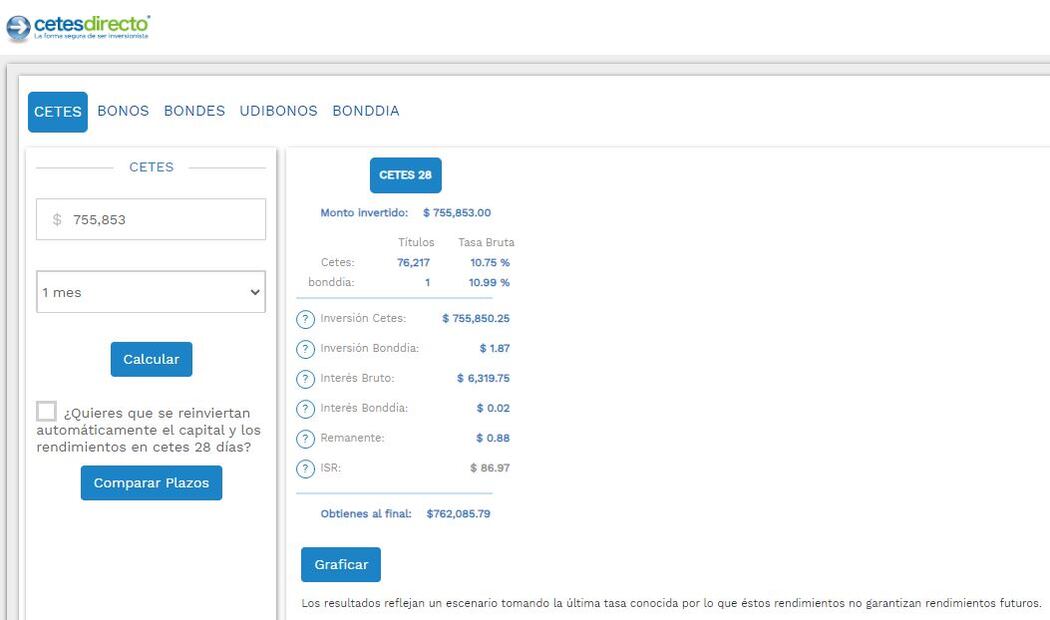Switch to the UDIBONOS tab

279,110
